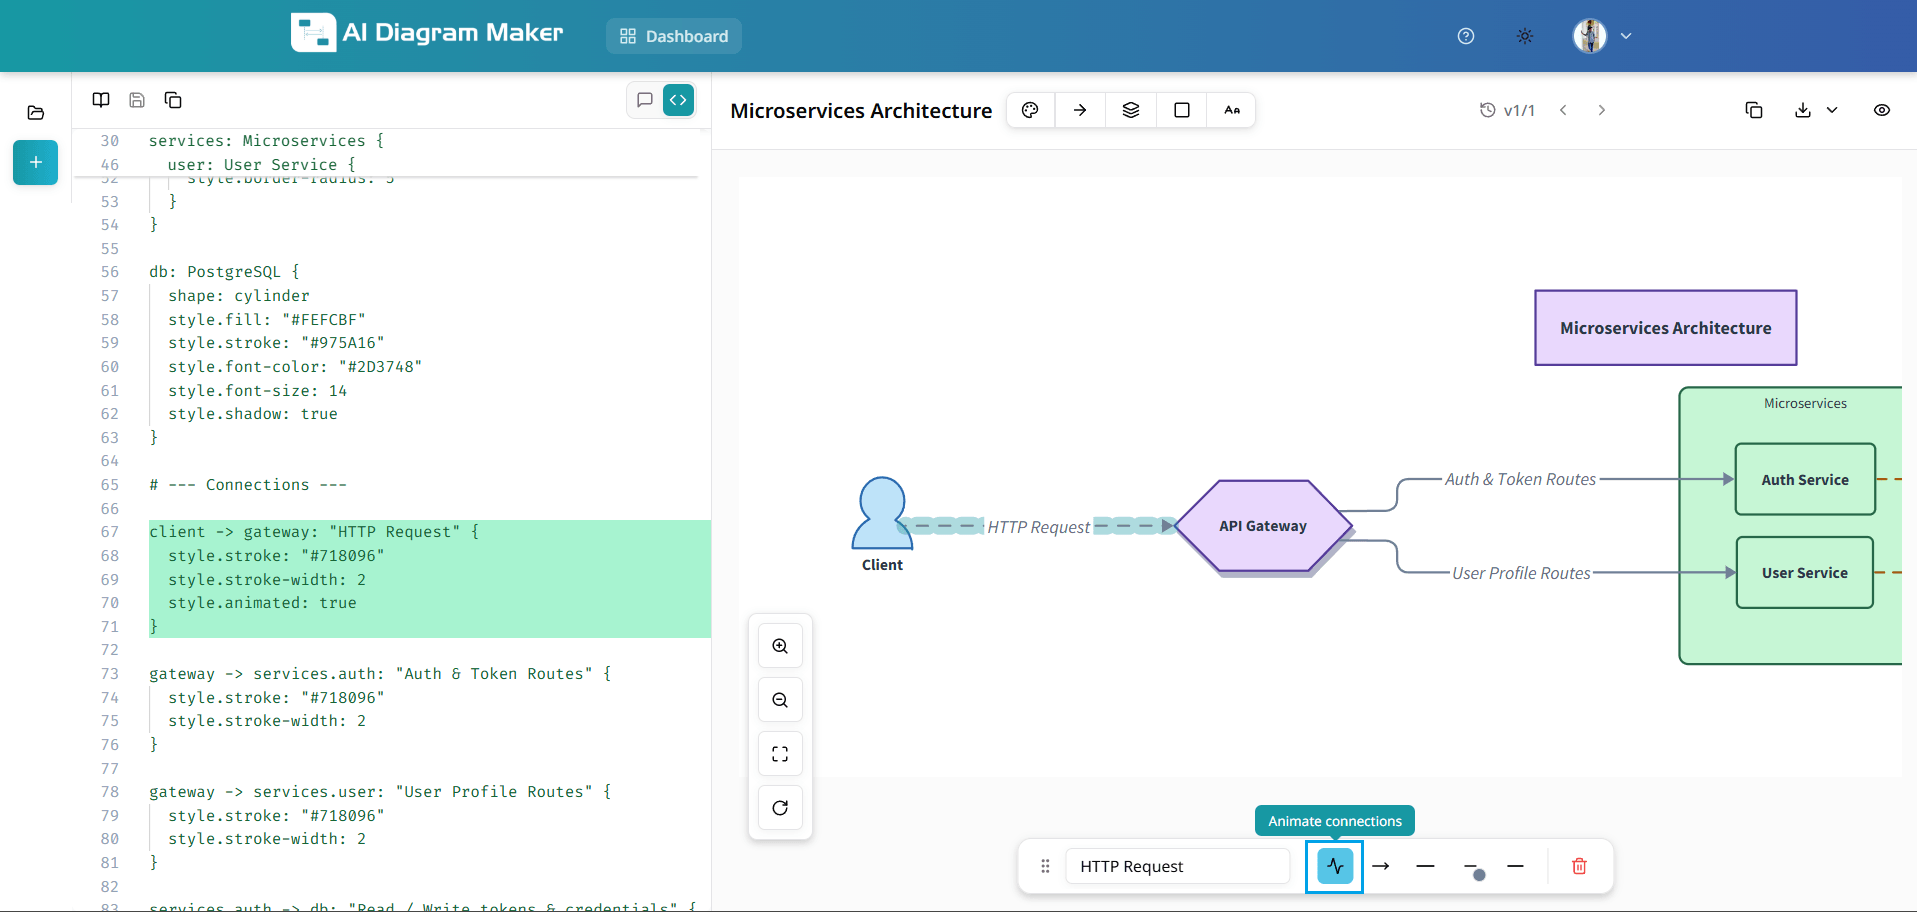Switch to the chat view tab

(645, 100)
